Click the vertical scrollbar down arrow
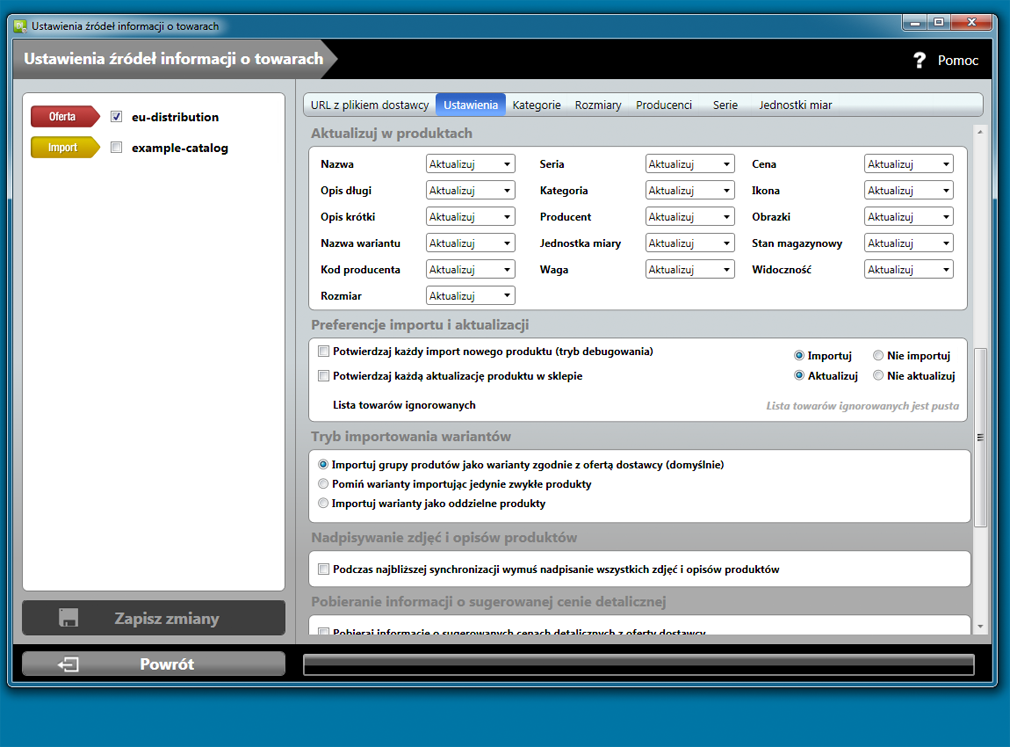The height and width of the screenshot is (747, 1010). click(980, 626)
